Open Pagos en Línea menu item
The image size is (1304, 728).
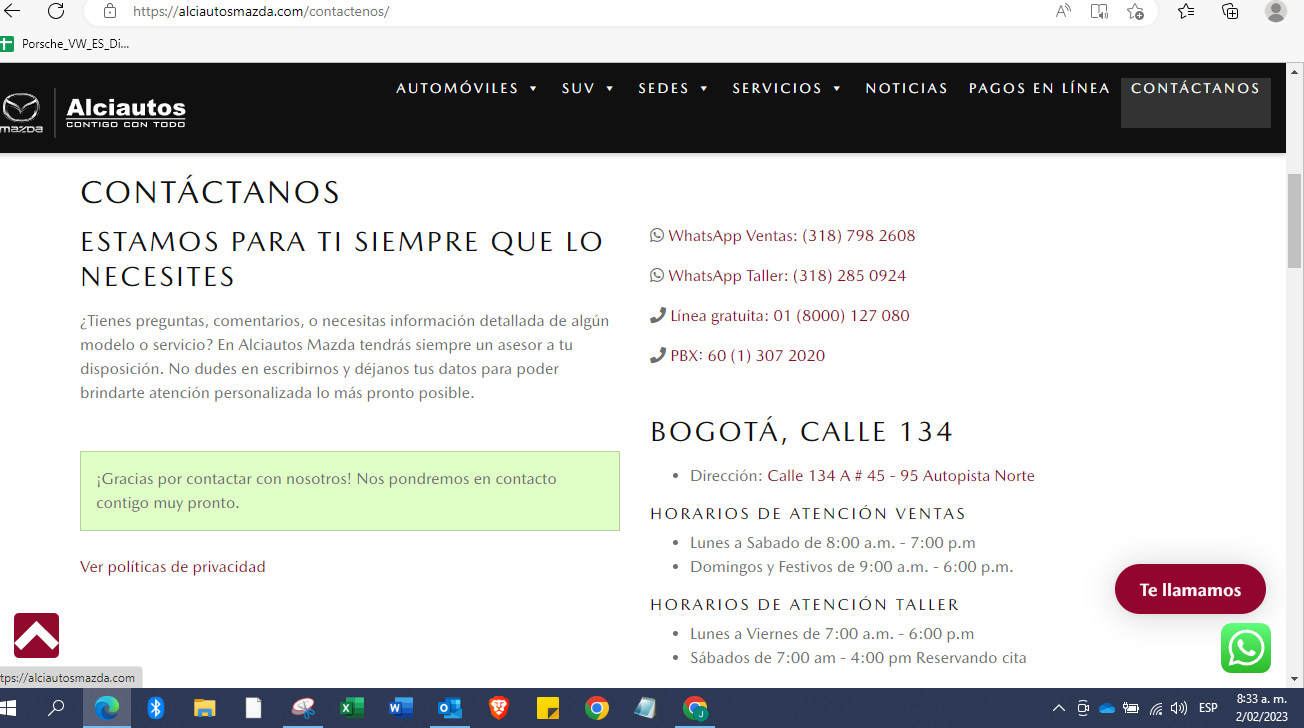tap(1039, 88)
